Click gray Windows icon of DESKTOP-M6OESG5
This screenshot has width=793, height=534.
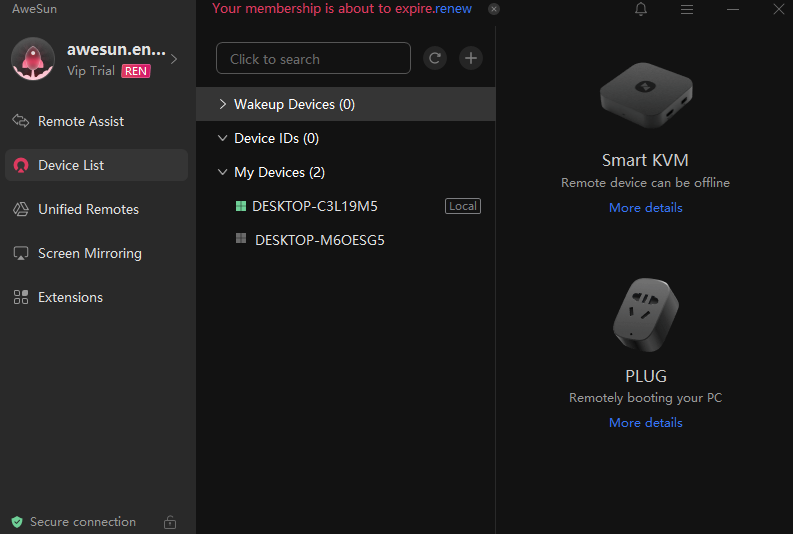(241, 238)
